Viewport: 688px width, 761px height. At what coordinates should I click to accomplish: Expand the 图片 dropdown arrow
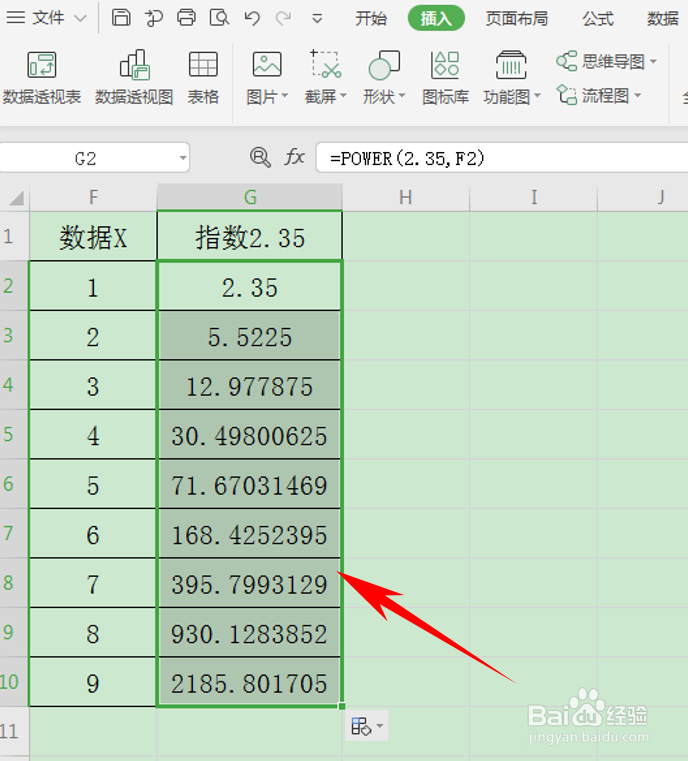pyautogui.click(x=285, y=96)
